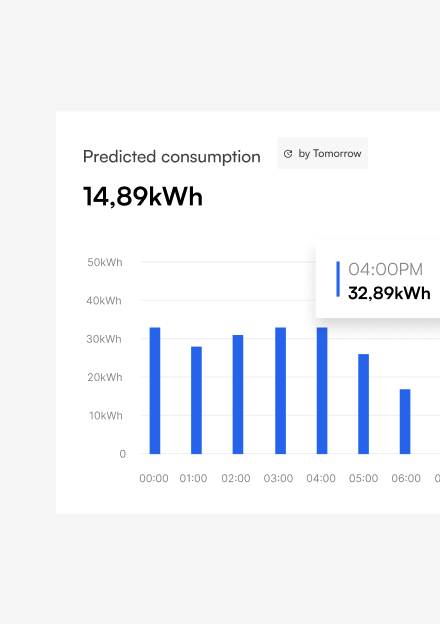The height and width of the screenshot is (624, 440).
Task: Open the by Tomorrow period selector
Action: click(x=322, y=153)
